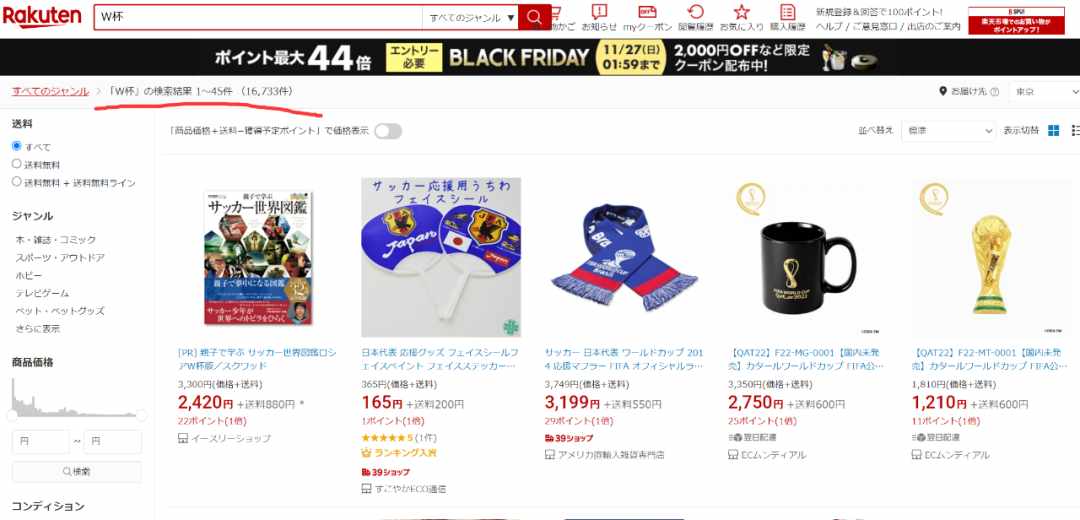Choose the スポーツ・アウトドア genre
The height and width of the screenshot is (520, 1080).
click(x=60, y=258)
